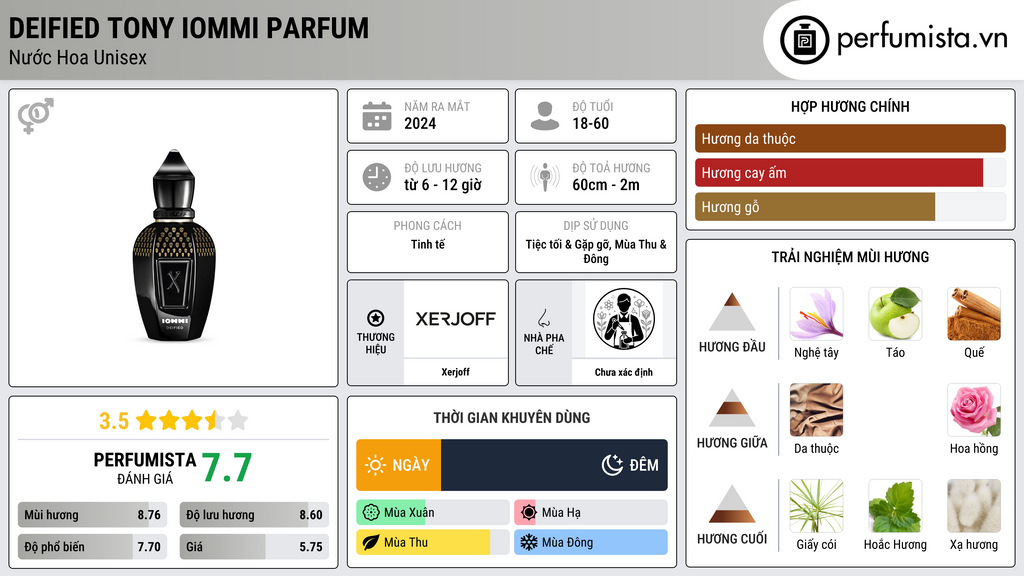Click the Giá 5.75 score bar
Viewport: 1024px width, 576px height.
254,547
